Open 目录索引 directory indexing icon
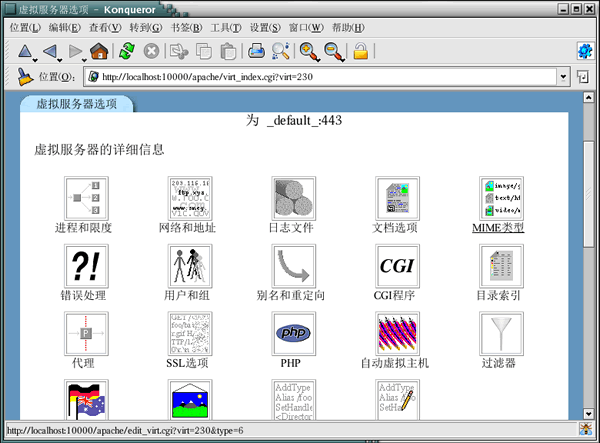The width and height of the screenshot is (600, 443). (501, 266)
